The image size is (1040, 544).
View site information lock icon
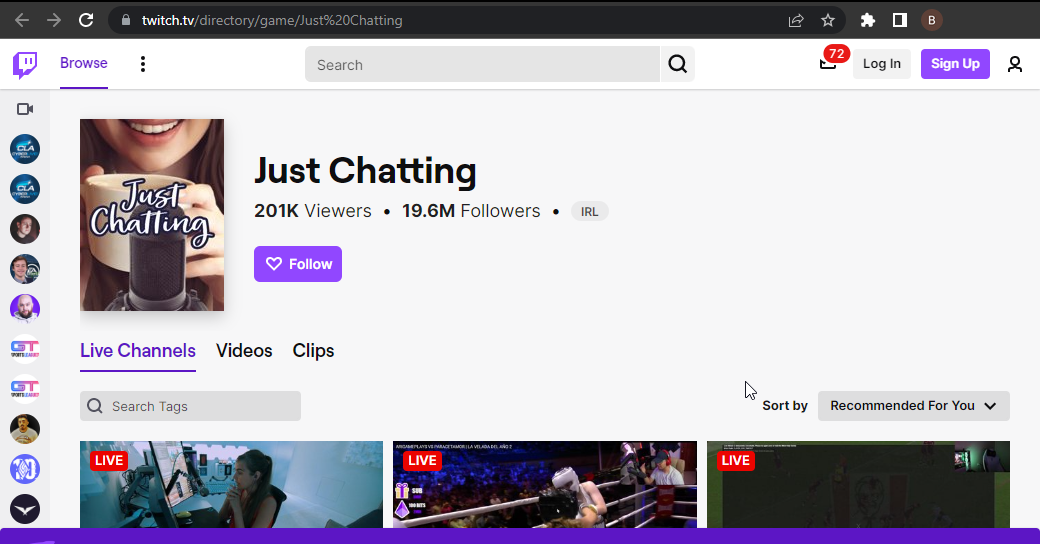(x=126, y=21)
